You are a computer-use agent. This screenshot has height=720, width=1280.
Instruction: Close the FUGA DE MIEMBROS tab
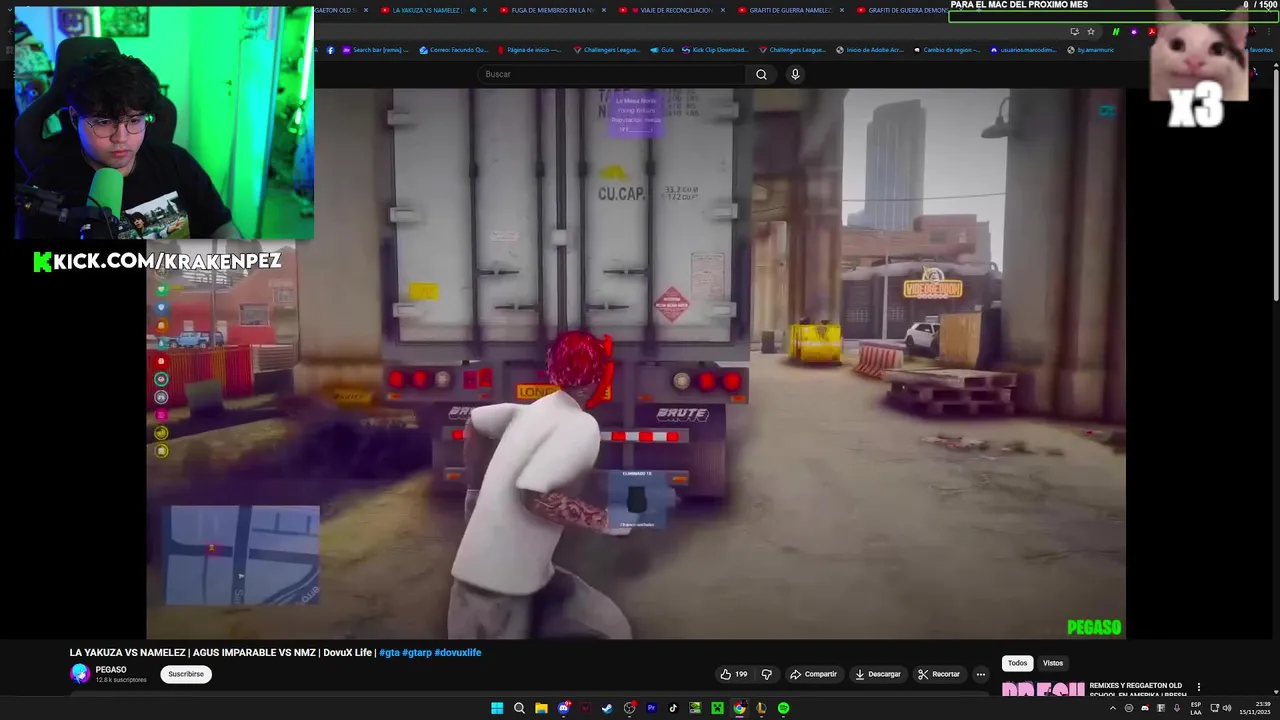point(604,10)
